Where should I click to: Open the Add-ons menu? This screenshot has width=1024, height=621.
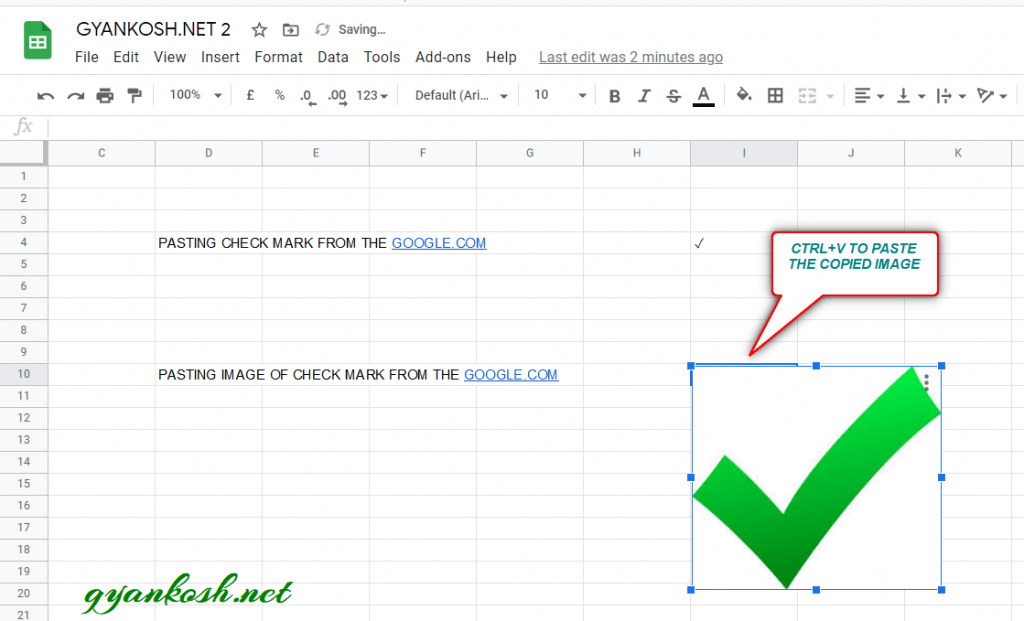click(443, 57)
